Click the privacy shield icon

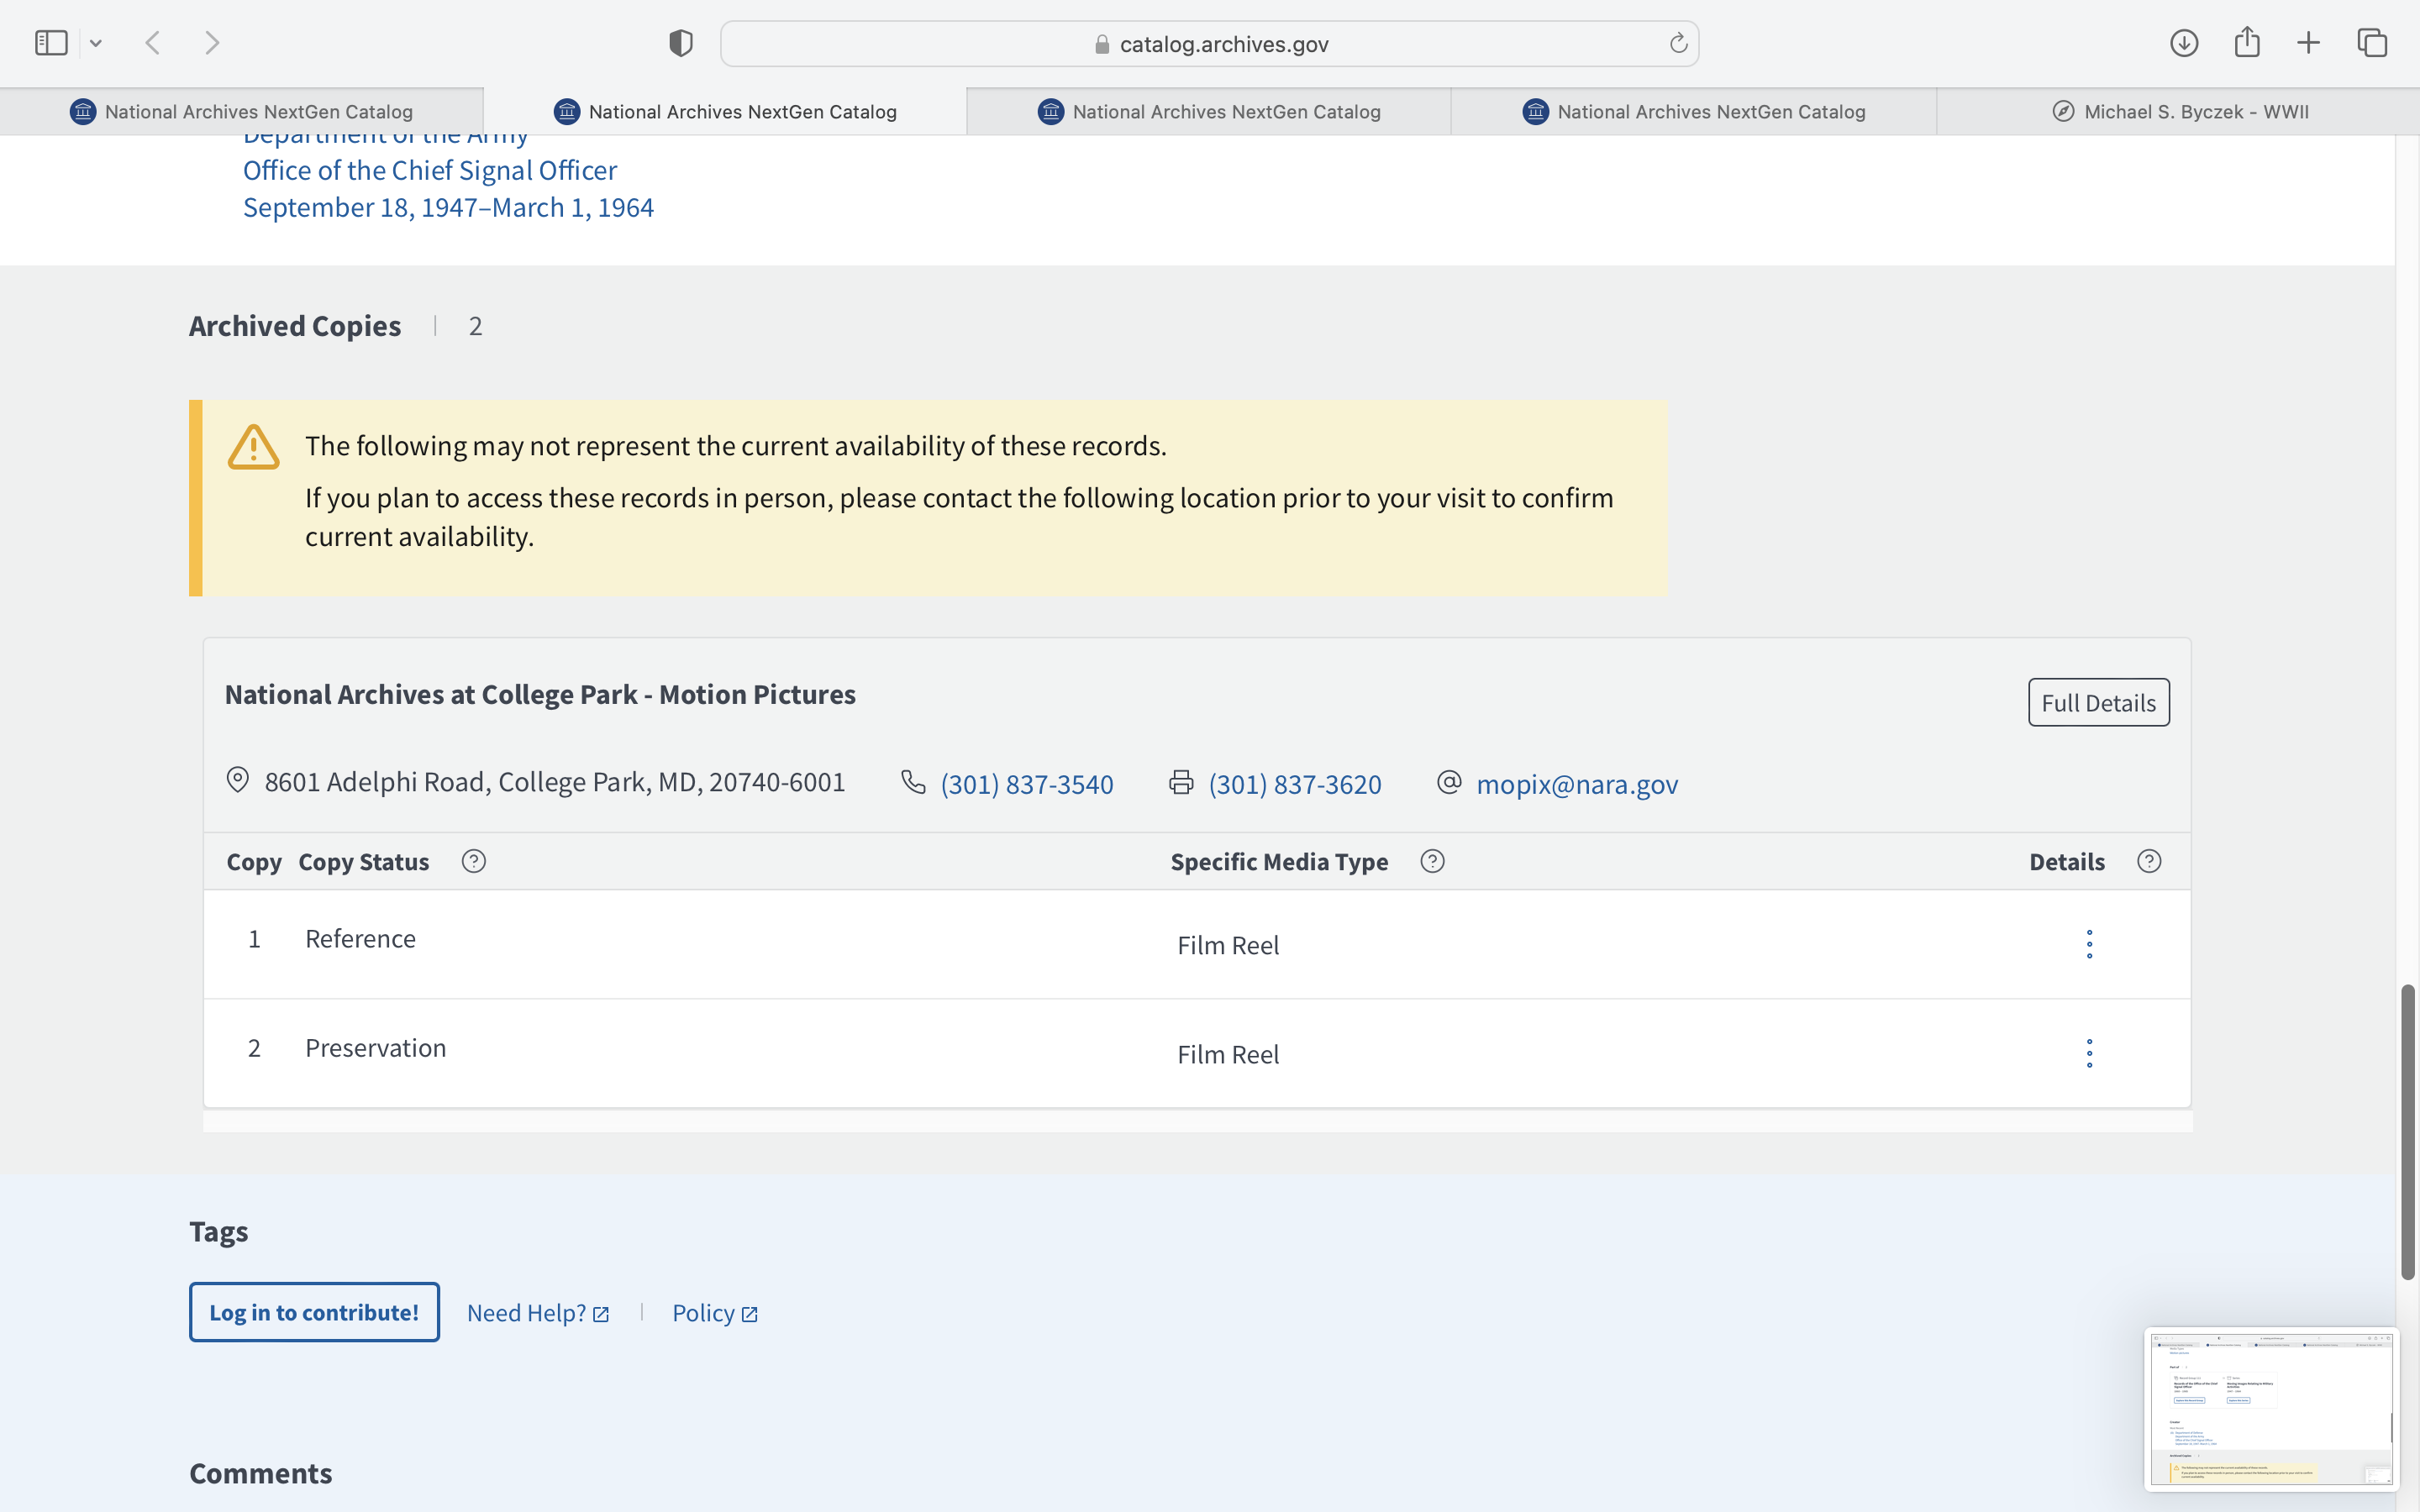coord(681,43)
